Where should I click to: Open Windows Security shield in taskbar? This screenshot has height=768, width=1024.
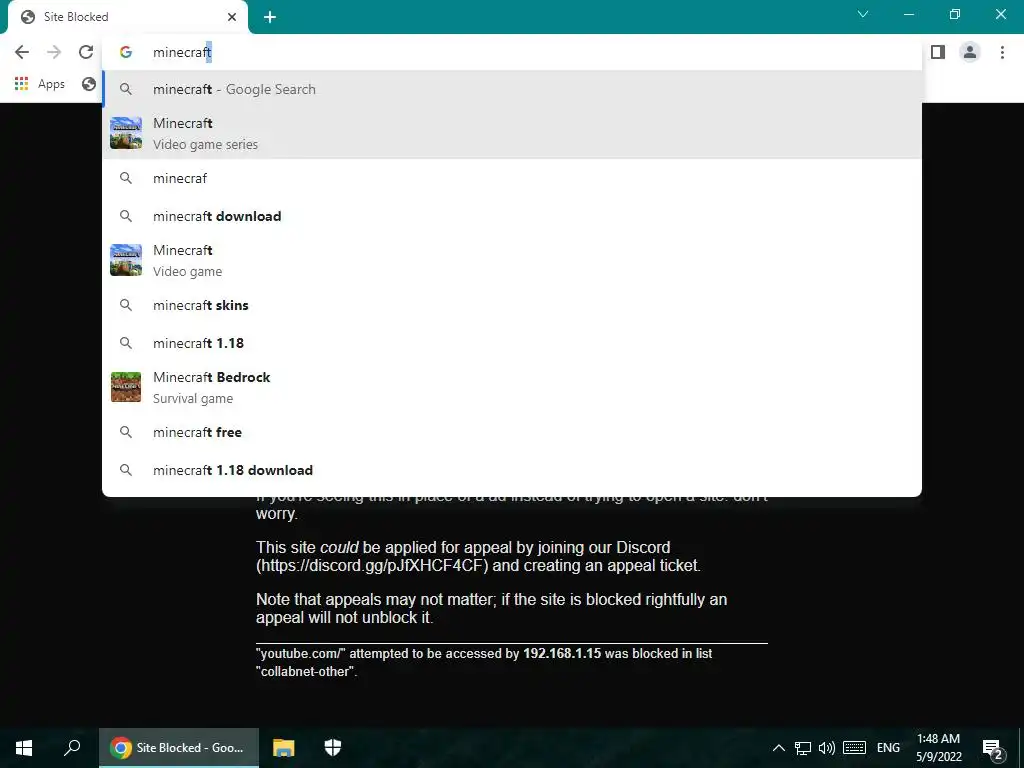333,748
